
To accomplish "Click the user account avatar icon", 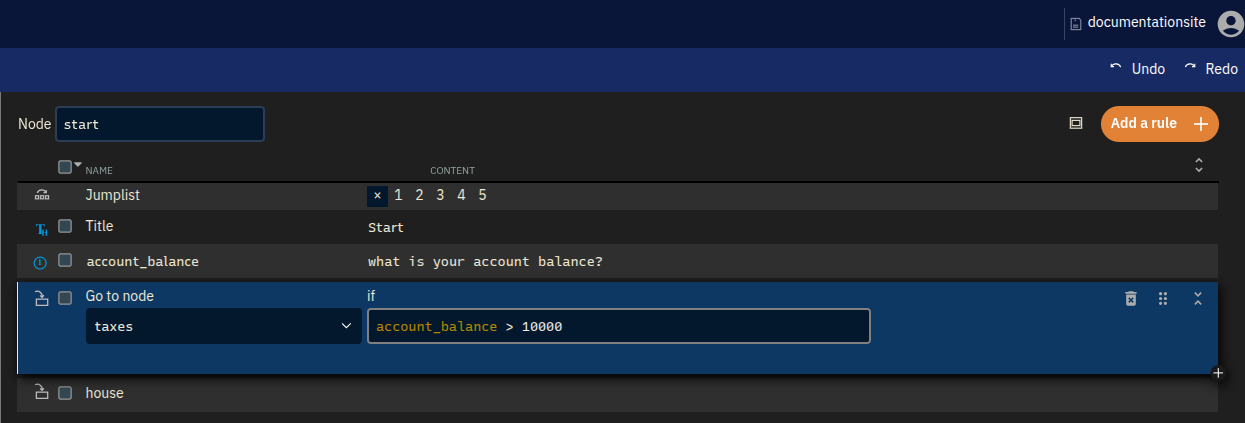I will [x=1230, y=23].
